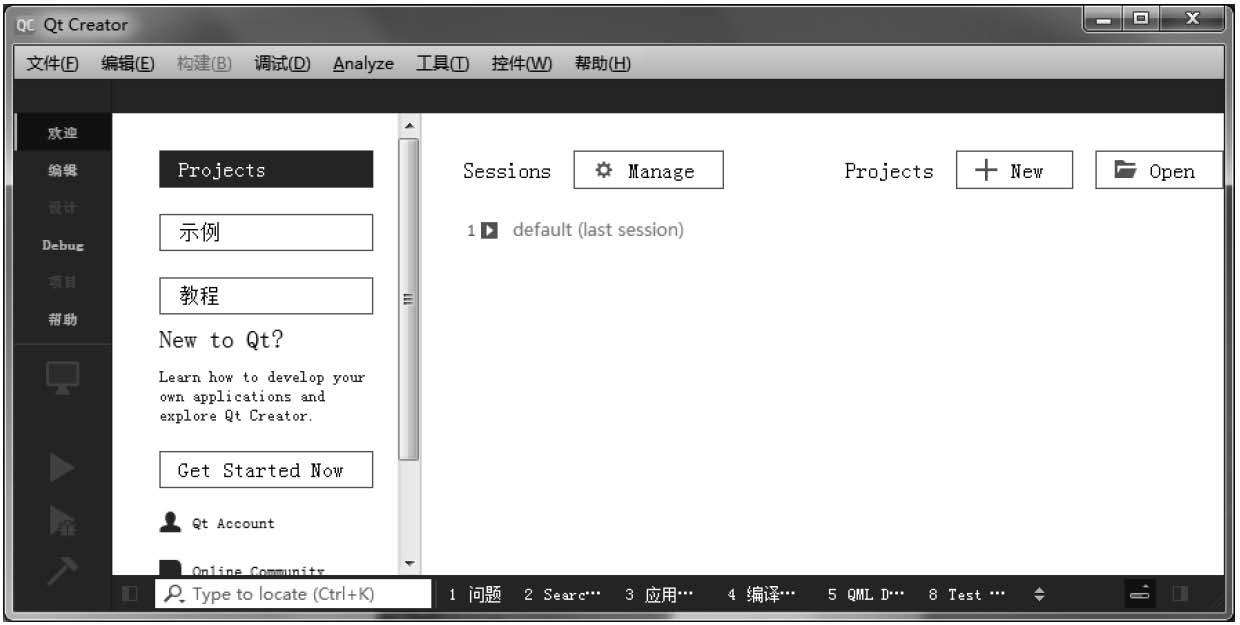Viewport: 1240px width, 625px height.
Task: Click the Build hammer icon
Action: click(x=62, y=572)
